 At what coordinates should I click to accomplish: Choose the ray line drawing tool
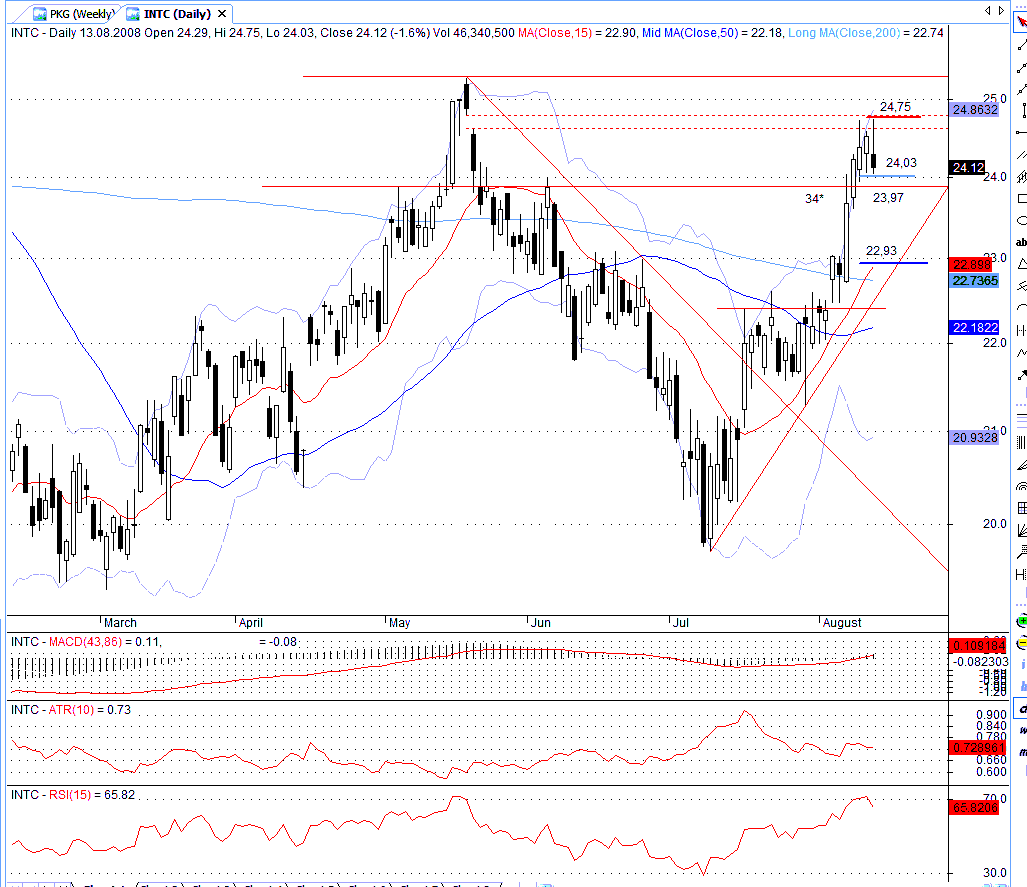pyautogui.click(x=1022, y=67)
